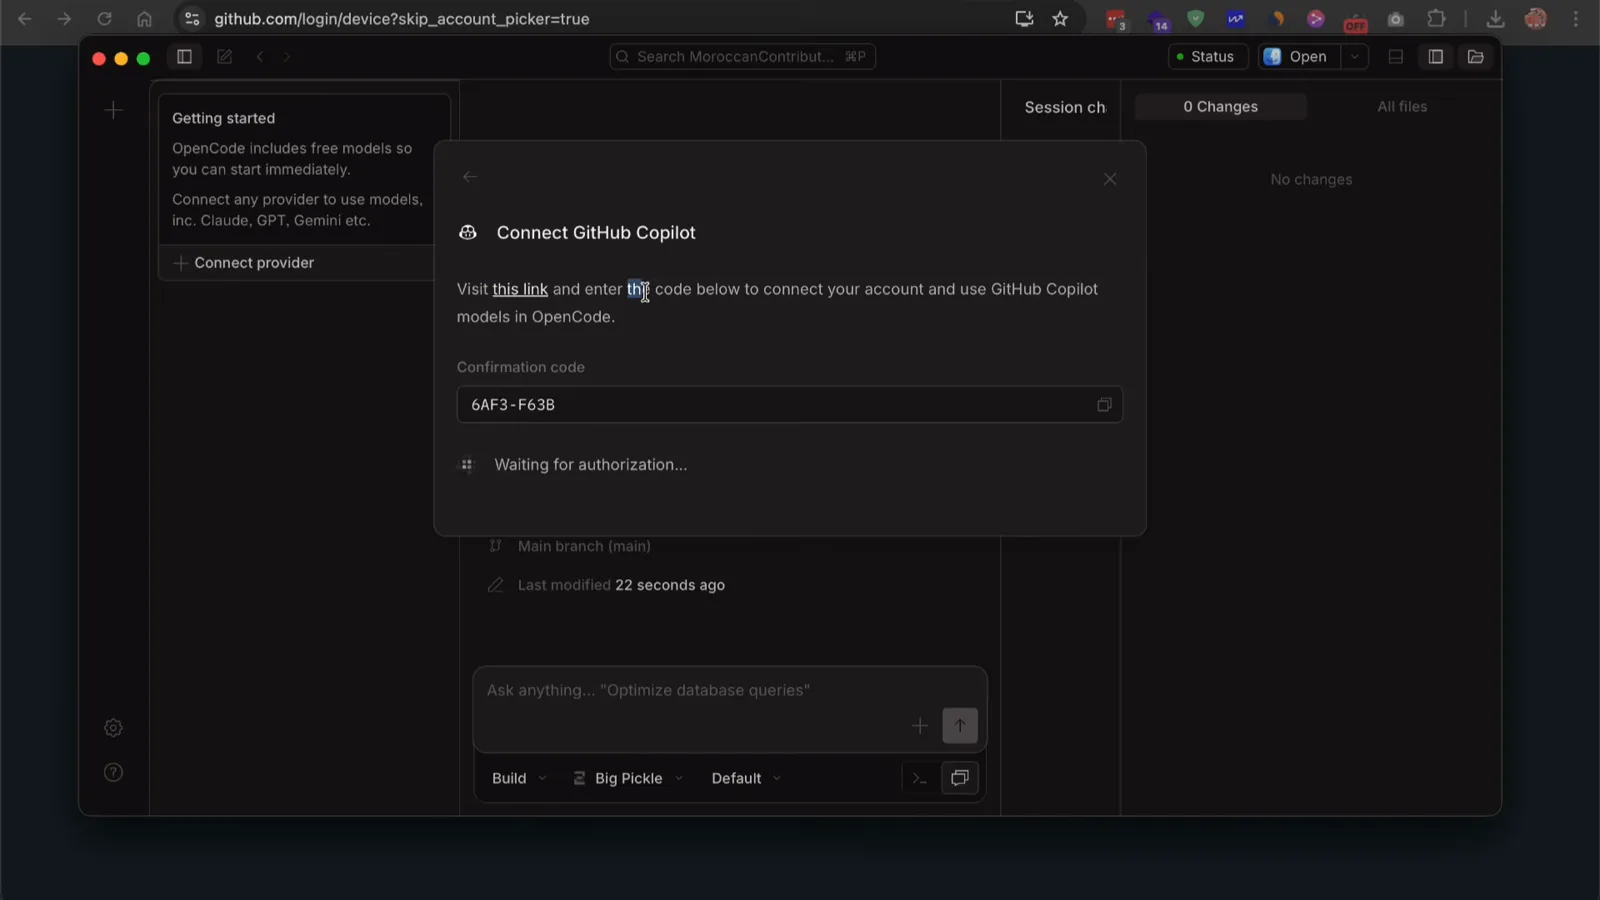Open the Chrome home page button
Image resolution: width=1600 pixels, height=900 pixels.
click(x=144, y=19)
